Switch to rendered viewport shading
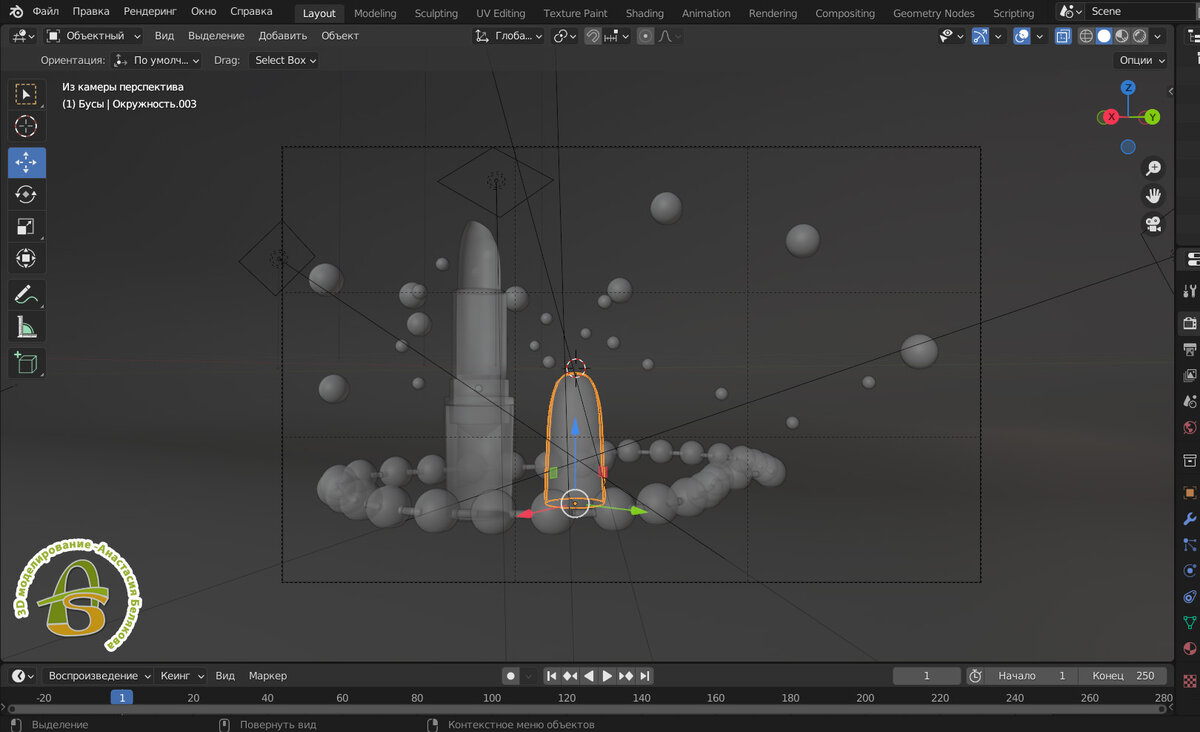This screenshot has width=1200, height=732. coord(1139,36)
